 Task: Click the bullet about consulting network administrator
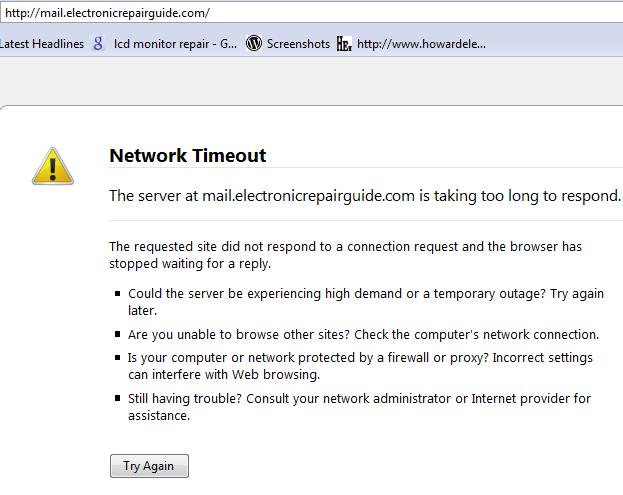point(359,406)
